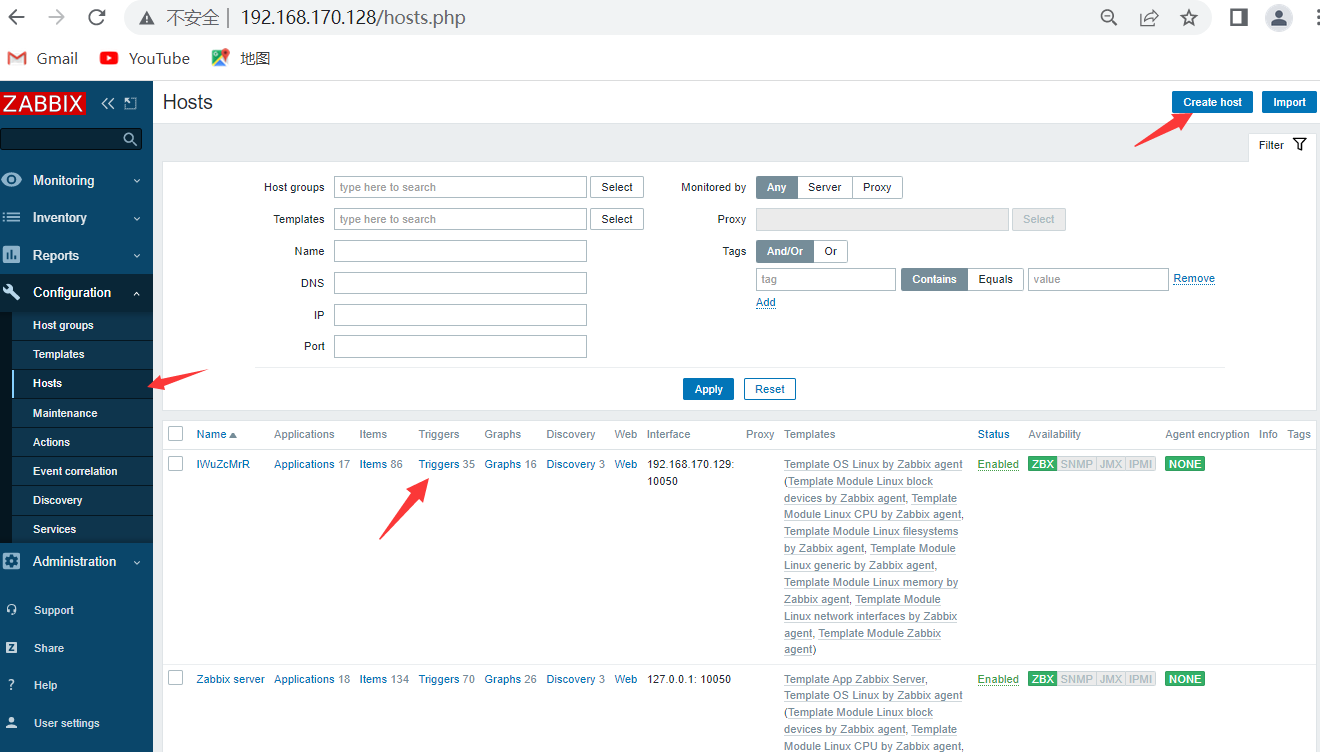Viewport: 1320px width, 752px height.
Task: Click the Filter funnel icon
Action: [x=1300, y=144]
